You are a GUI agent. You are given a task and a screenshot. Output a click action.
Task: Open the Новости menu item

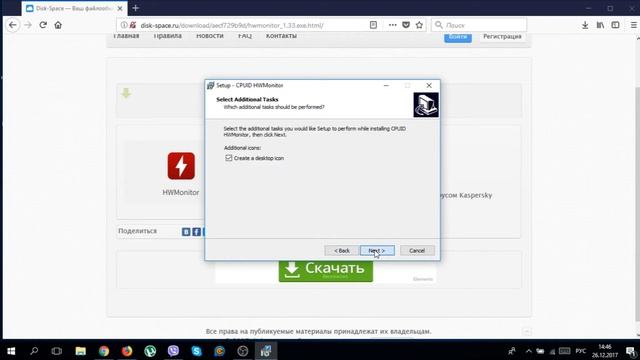click(210, 36)
